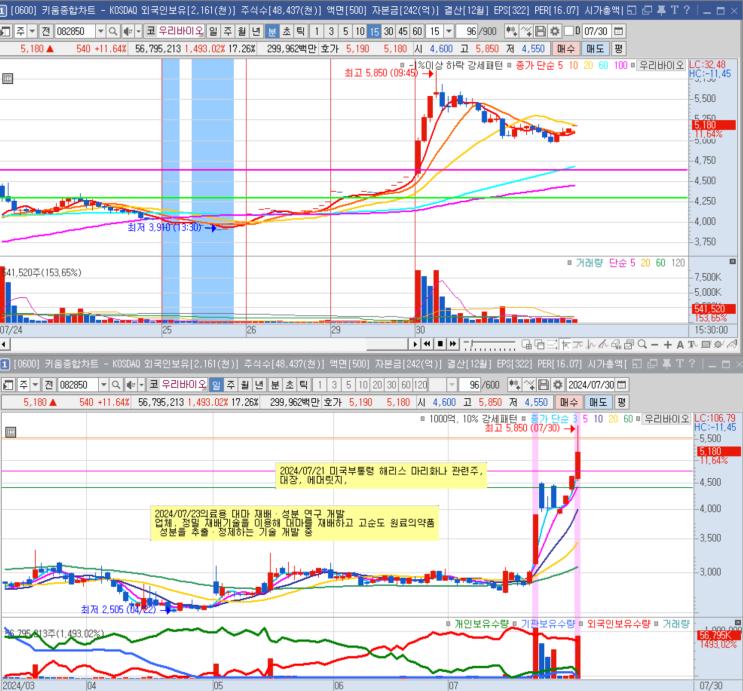Open the stock code dropdown in the bottom chart
This screenshot has height=691, width=743.
tap(103, 384)
